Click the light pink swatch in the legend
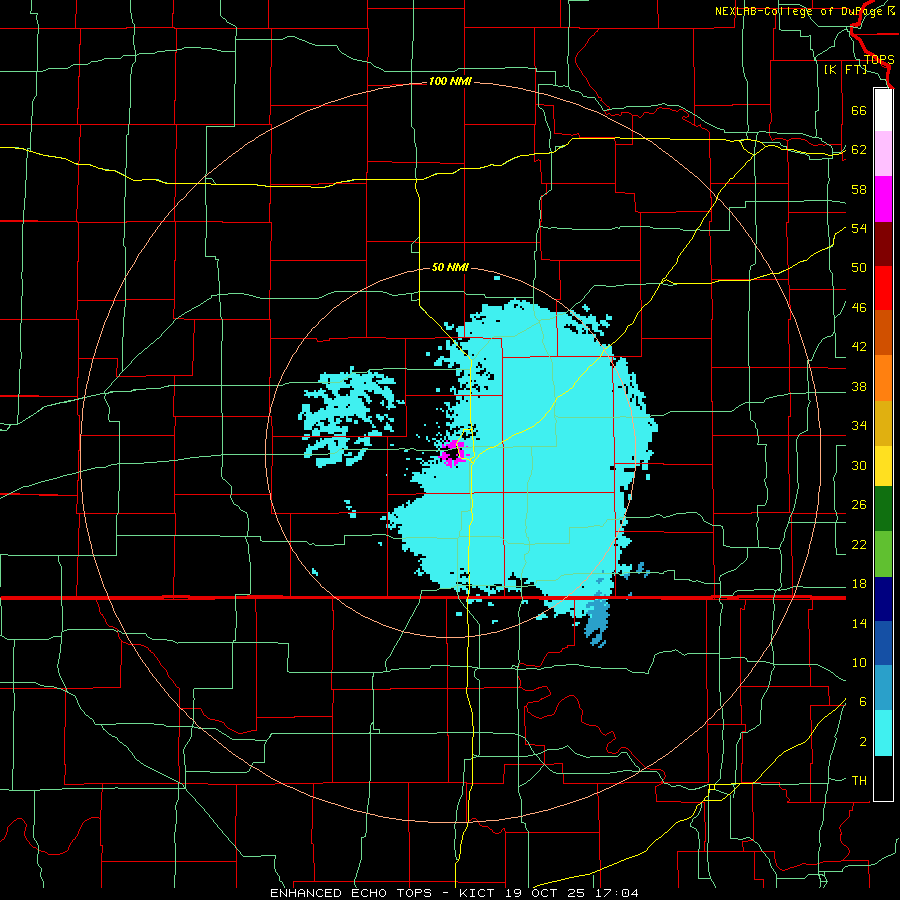 tap(883, 154)
